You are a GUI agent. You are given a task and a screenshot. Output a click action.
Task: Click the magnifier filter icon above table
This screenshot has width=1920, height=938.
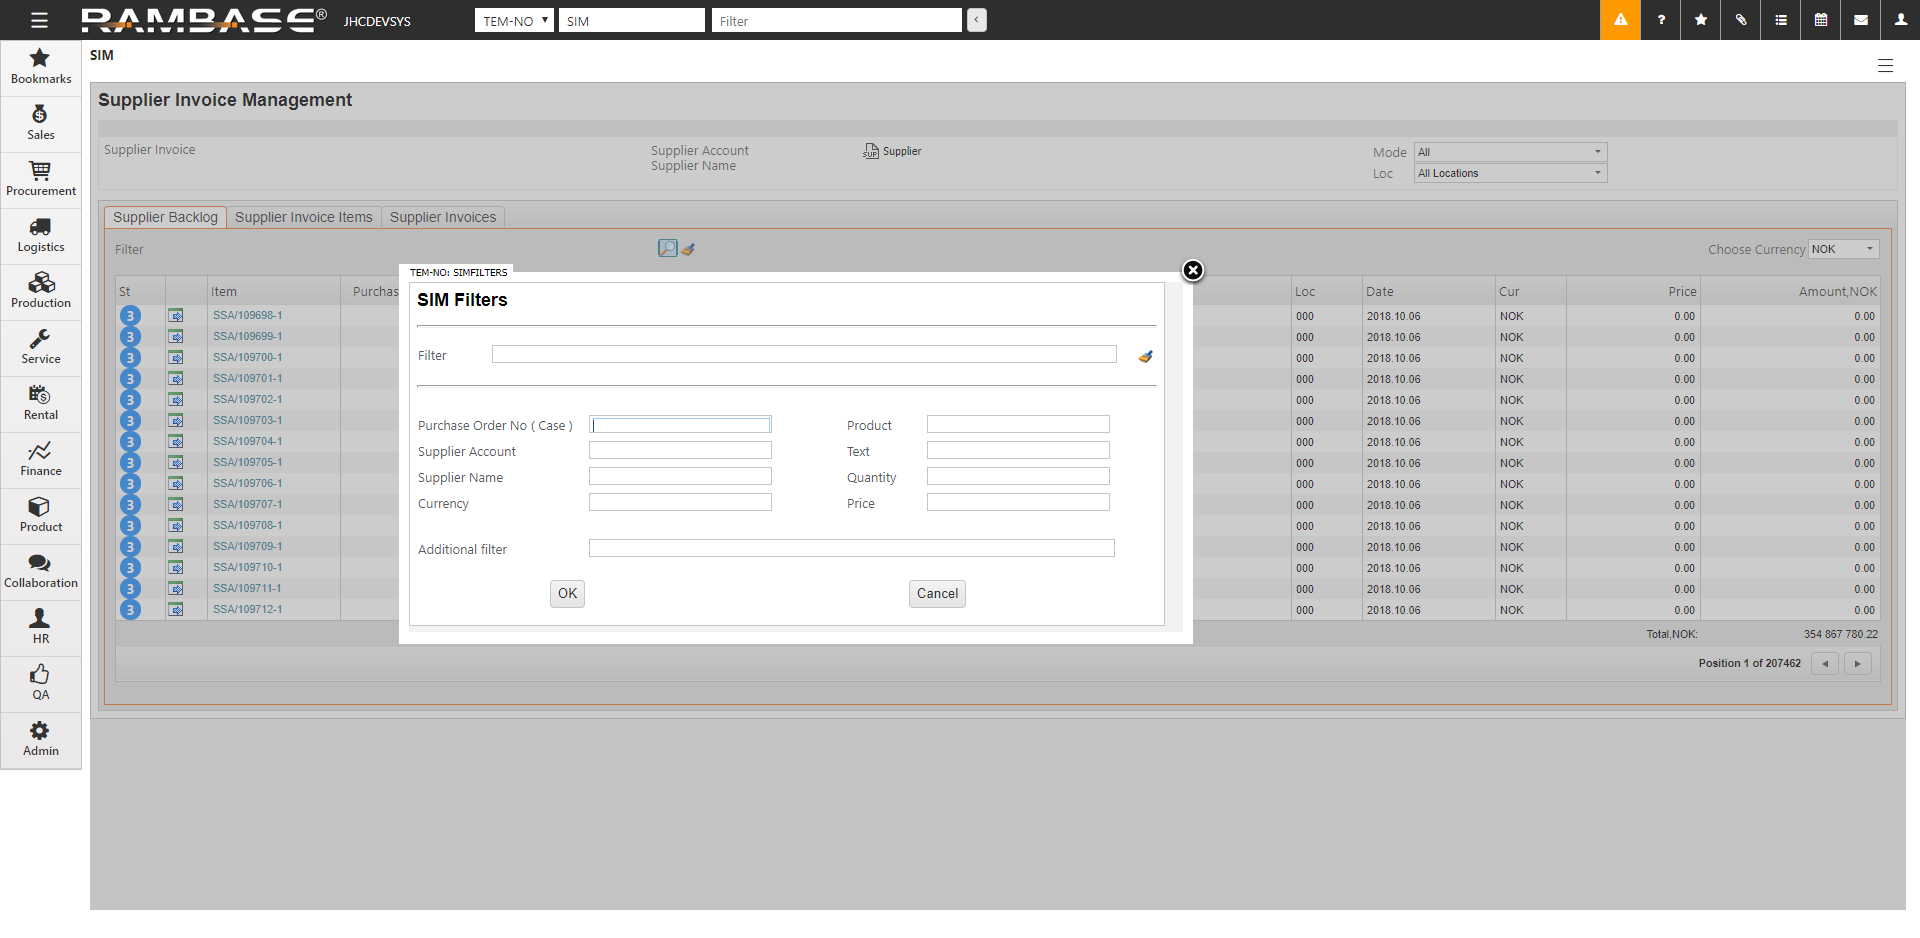[667, 248]
